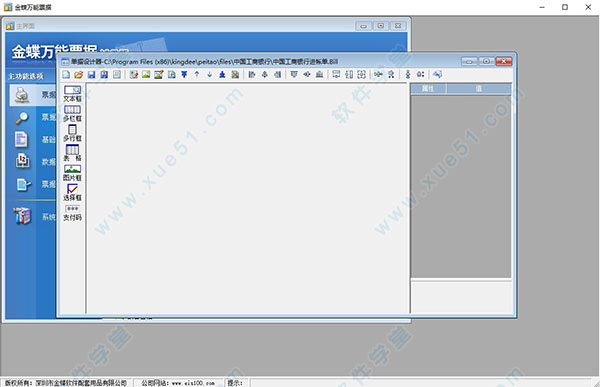Screen dimensions: 600x387
Task: Click the magnifier icon in main sidebar
Action: [x=22, y=118]
